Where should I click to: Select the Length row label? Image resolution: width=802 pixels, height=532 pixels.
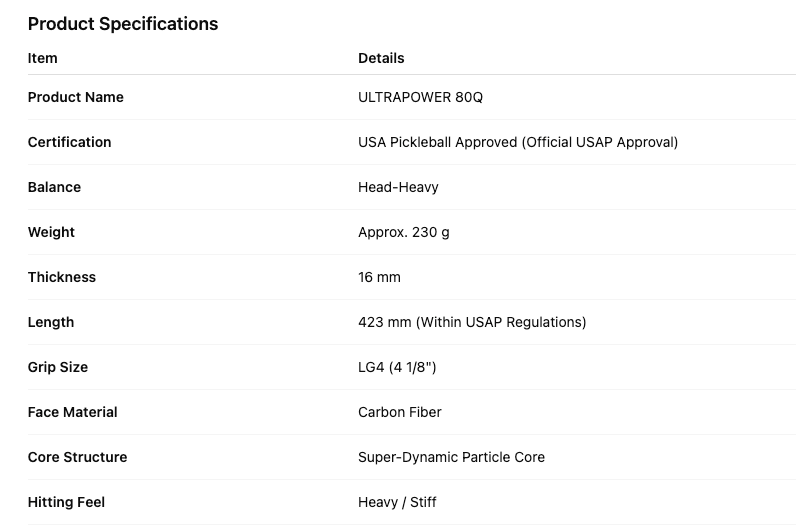pyautogui.click(x=51, y=322)
